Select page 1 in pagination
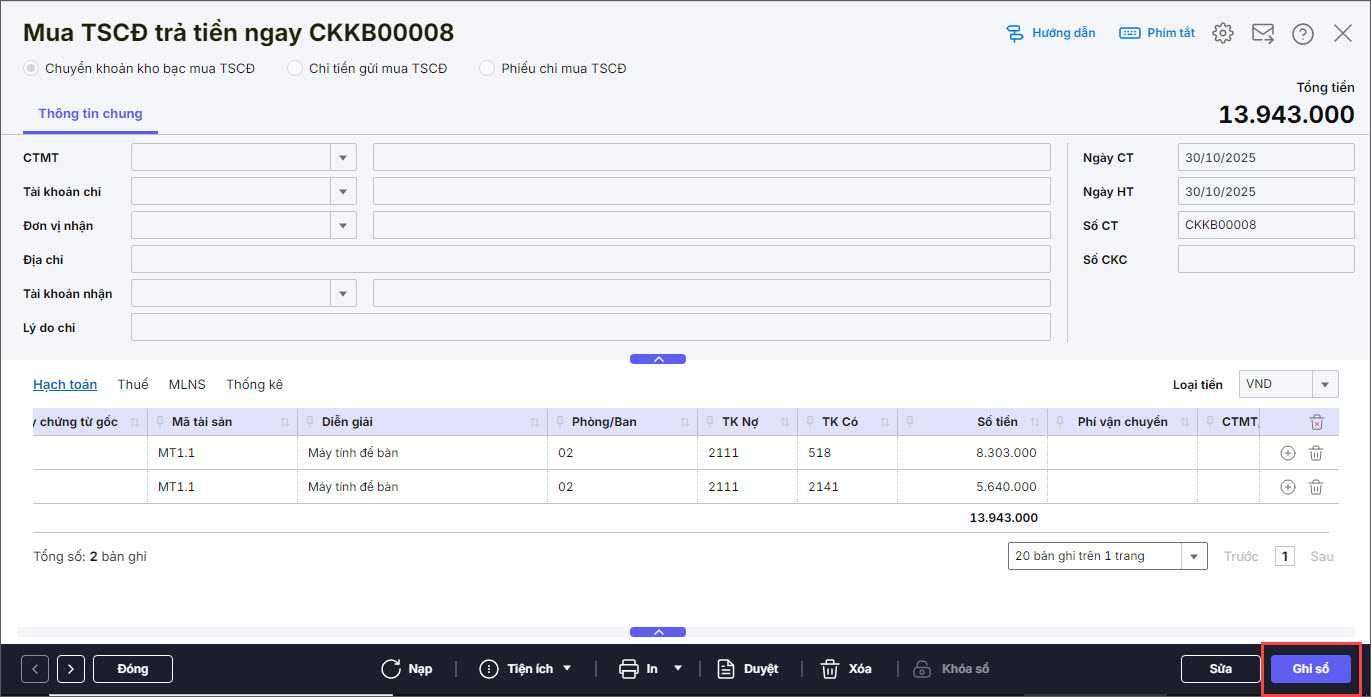 1285,556
